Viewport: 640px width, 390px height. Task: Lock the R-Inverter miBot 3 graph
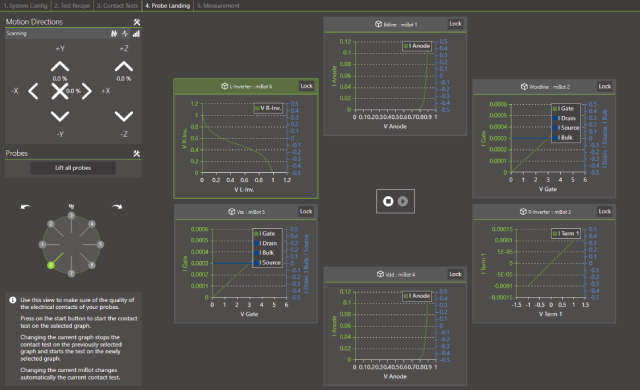(604, 211)
